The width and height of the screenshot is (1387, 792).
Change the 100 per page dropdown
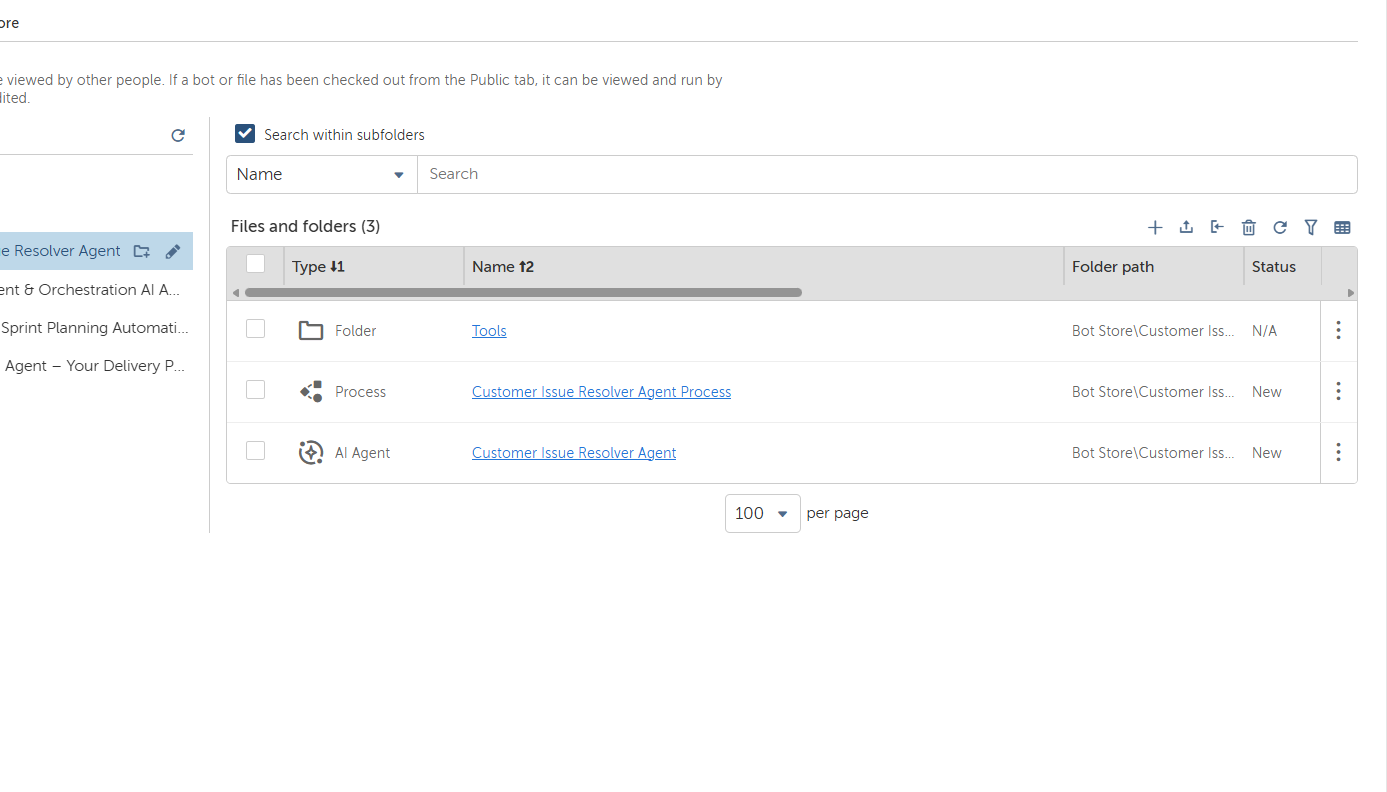[x=762, y=514]
